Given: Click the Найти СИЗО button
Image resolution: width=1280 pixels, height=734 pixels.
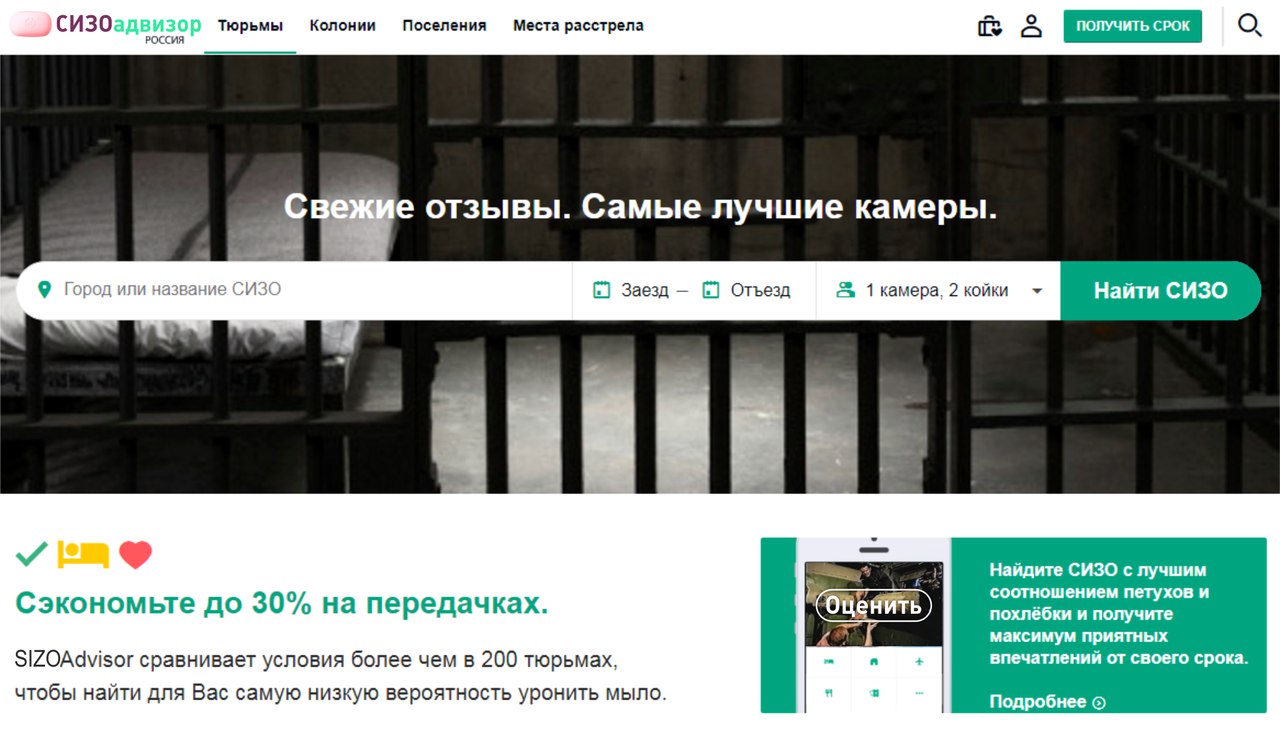Looking at the screenshot, I should pyautogui.click(x=1160, y=291).
